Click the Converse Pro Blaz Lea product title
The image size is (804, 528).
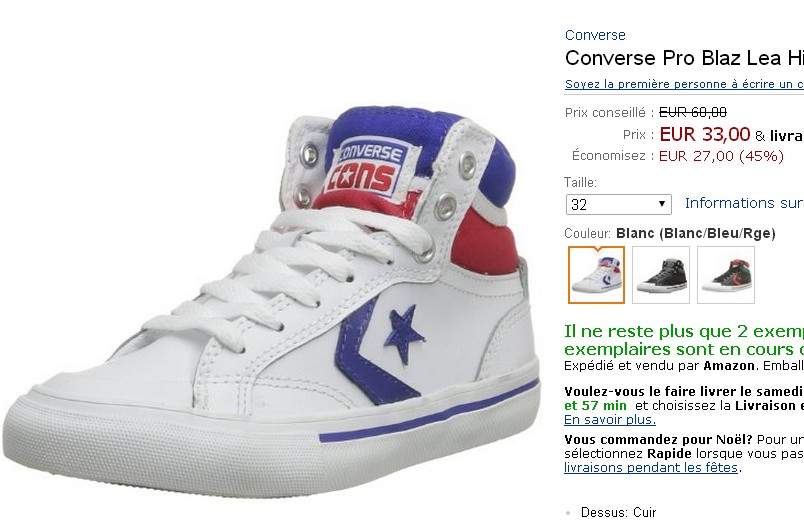(x=684, y=58)
